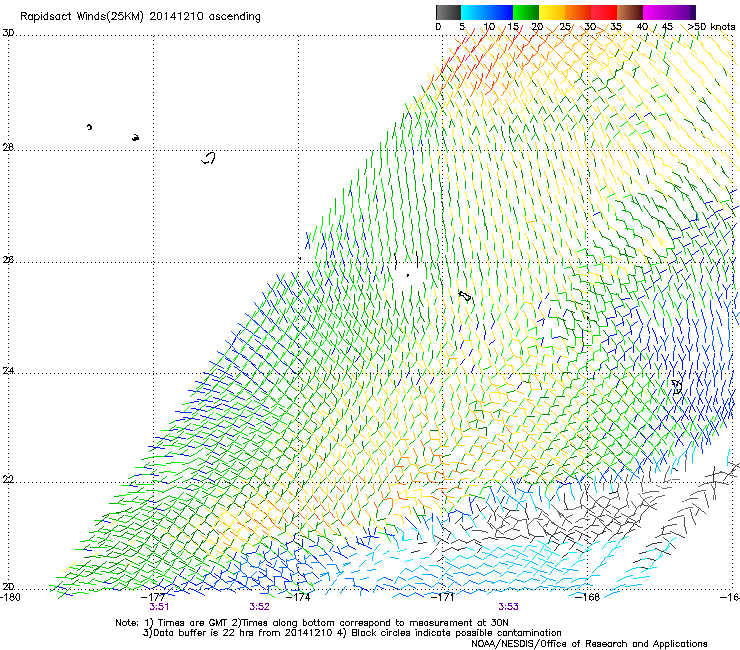Click the green 15-20 knots legend swatch
This screenshot has height=650, width=740.
click(x=526, y=12)
